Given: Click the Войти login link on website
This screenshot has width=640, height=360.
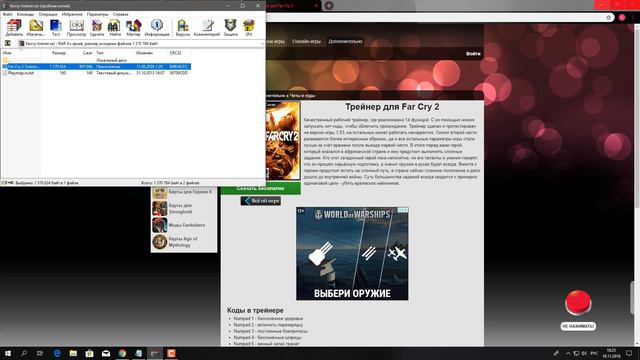Looking at the screenshot, I should pos(473,53).
